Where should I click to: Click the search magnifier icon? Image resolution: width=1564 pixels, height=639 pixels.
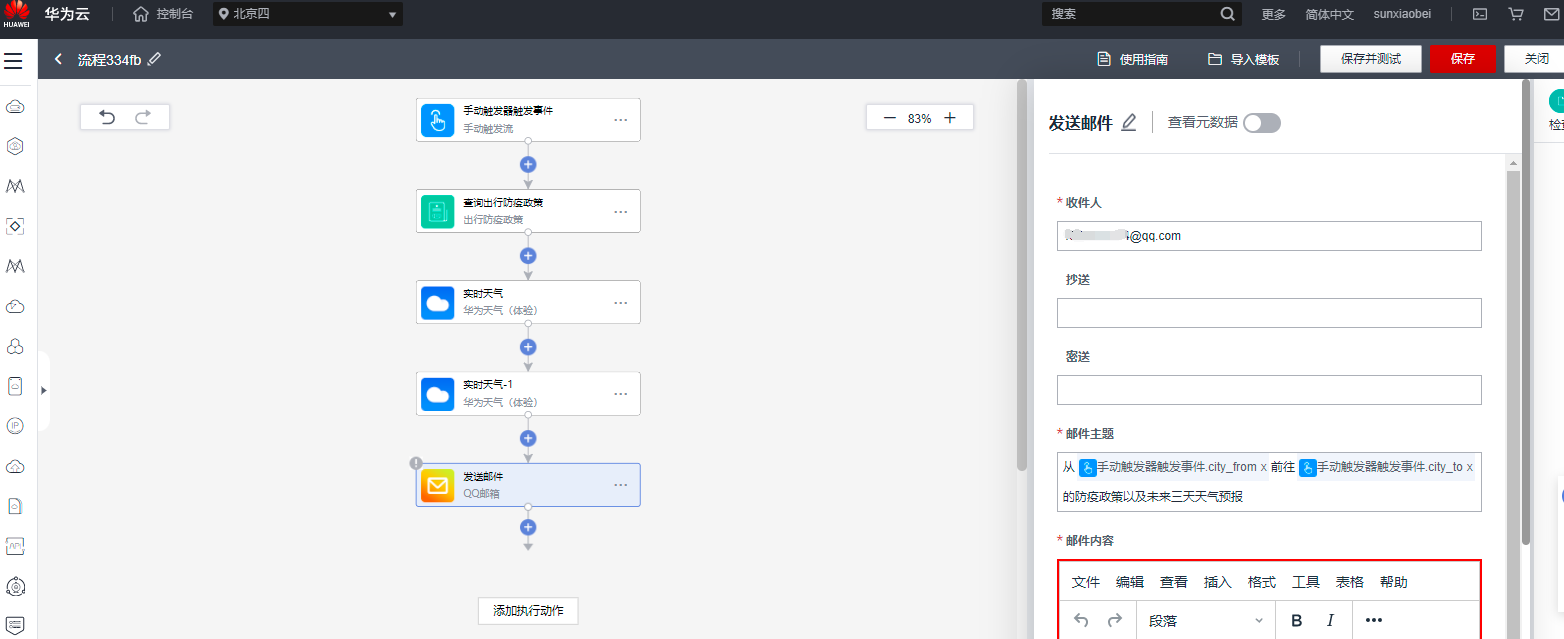[1228, 14]
